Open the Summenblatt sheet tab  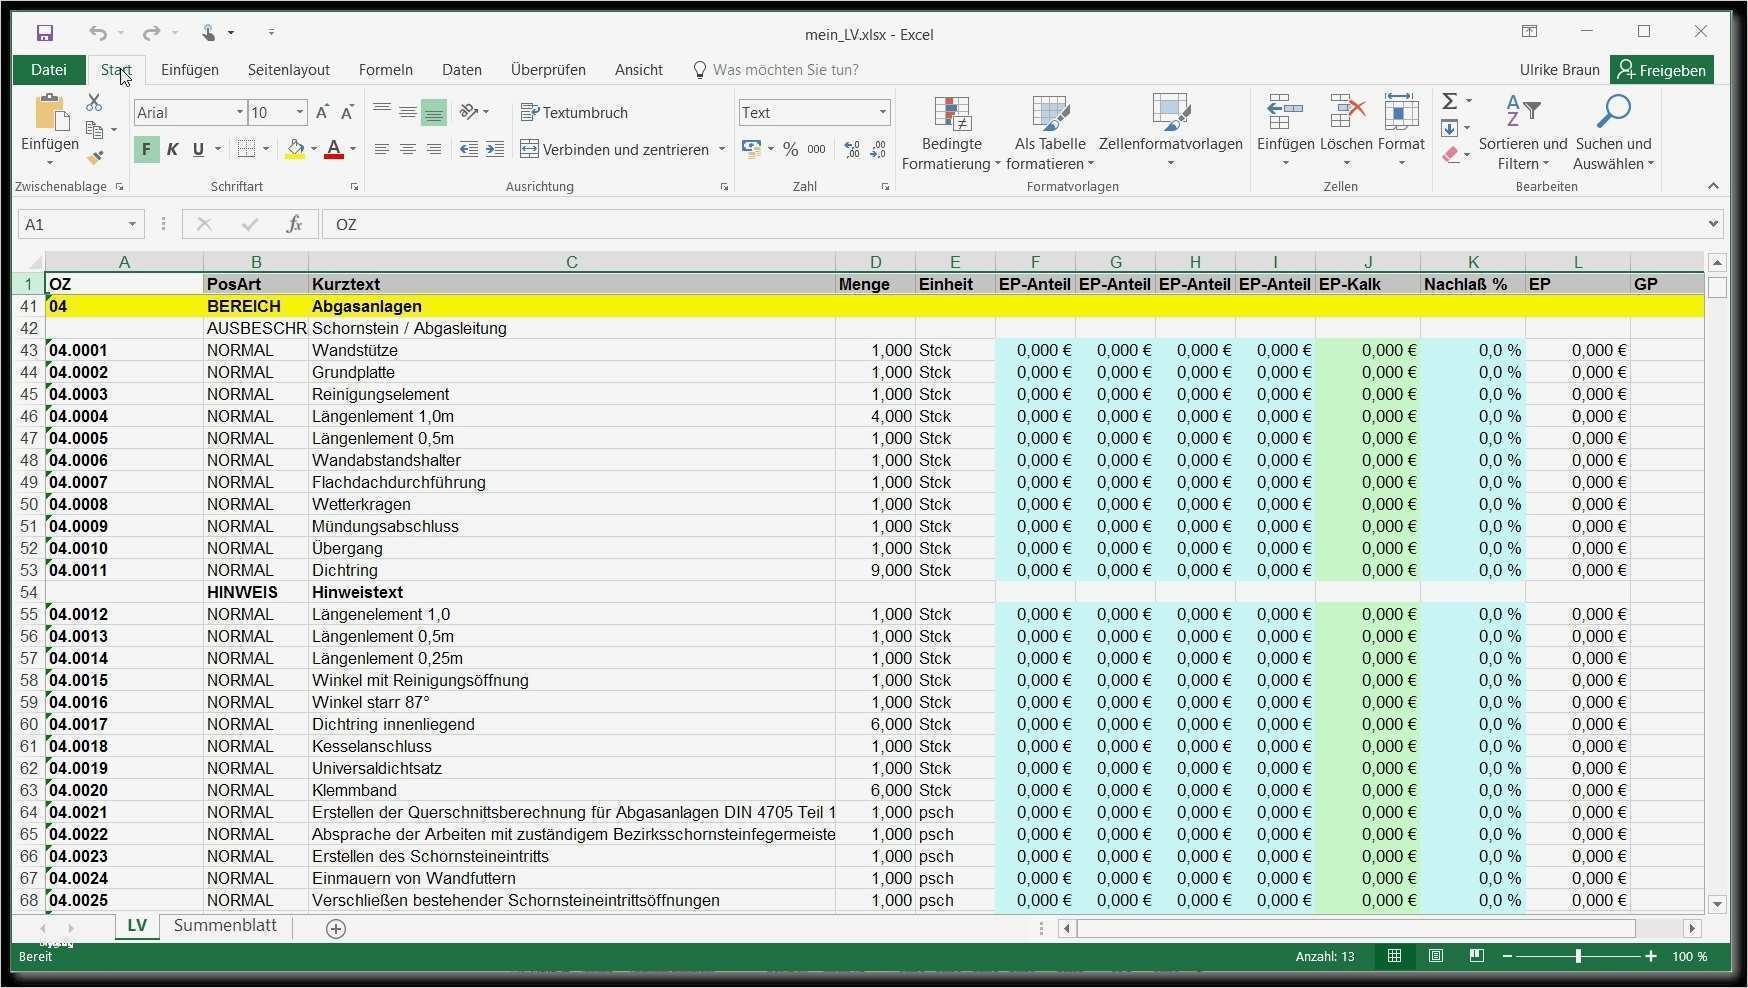225,926
